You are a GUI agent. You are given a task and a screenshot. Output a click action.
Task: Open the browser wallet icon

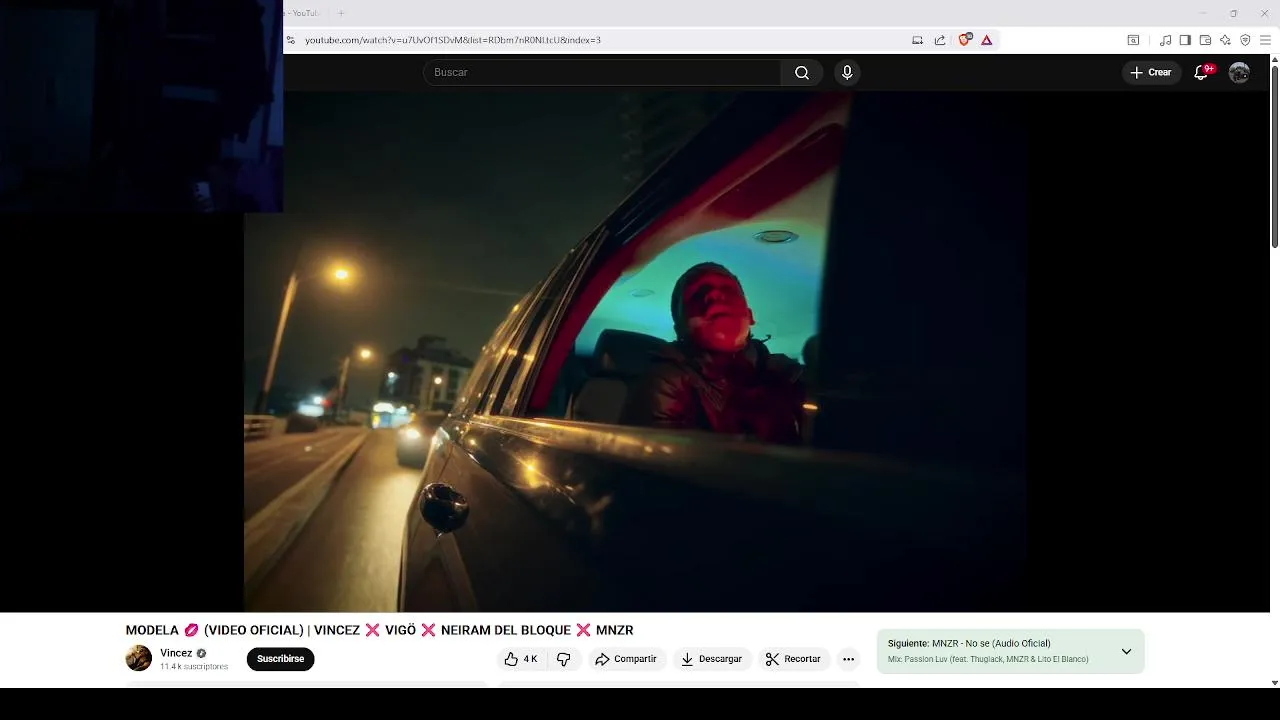coord(1205,40)
